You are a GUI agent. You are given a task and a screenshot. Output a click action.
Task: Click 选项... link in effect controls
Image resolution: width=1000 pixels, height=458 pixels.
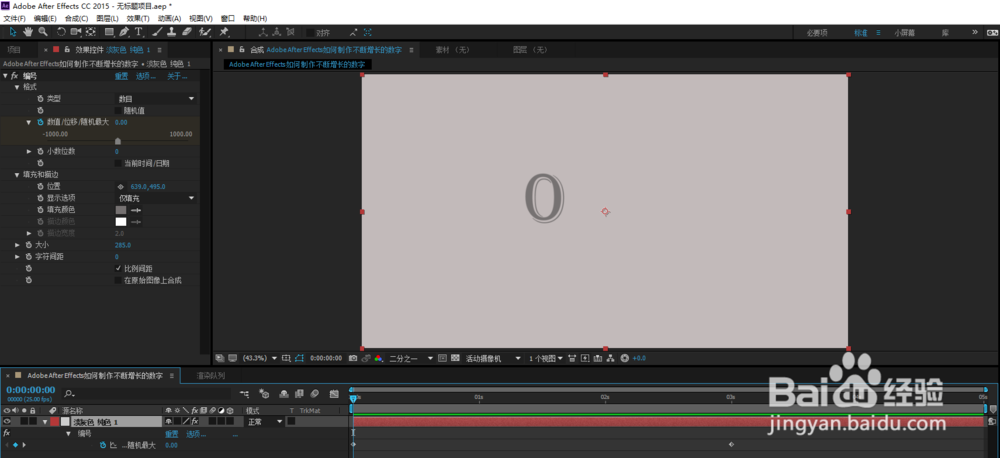[146, 77]
